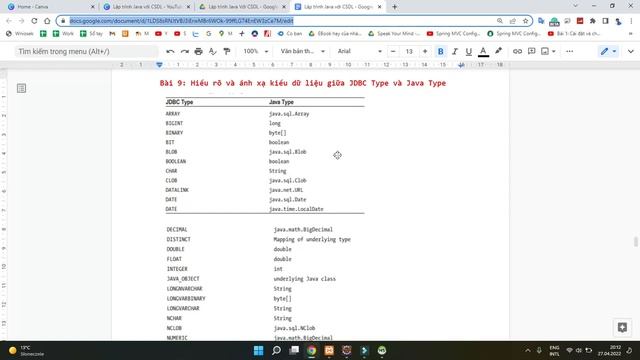Open the Cơ bản bookmark
This screenshot has height=360, width=640.
coord(289,33)
